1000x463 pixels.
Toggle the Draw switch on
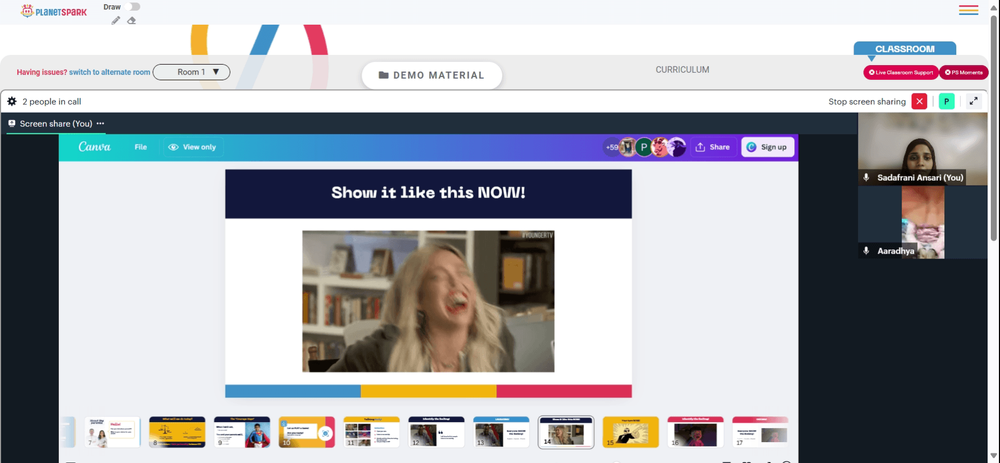click(x=133, y=7)
